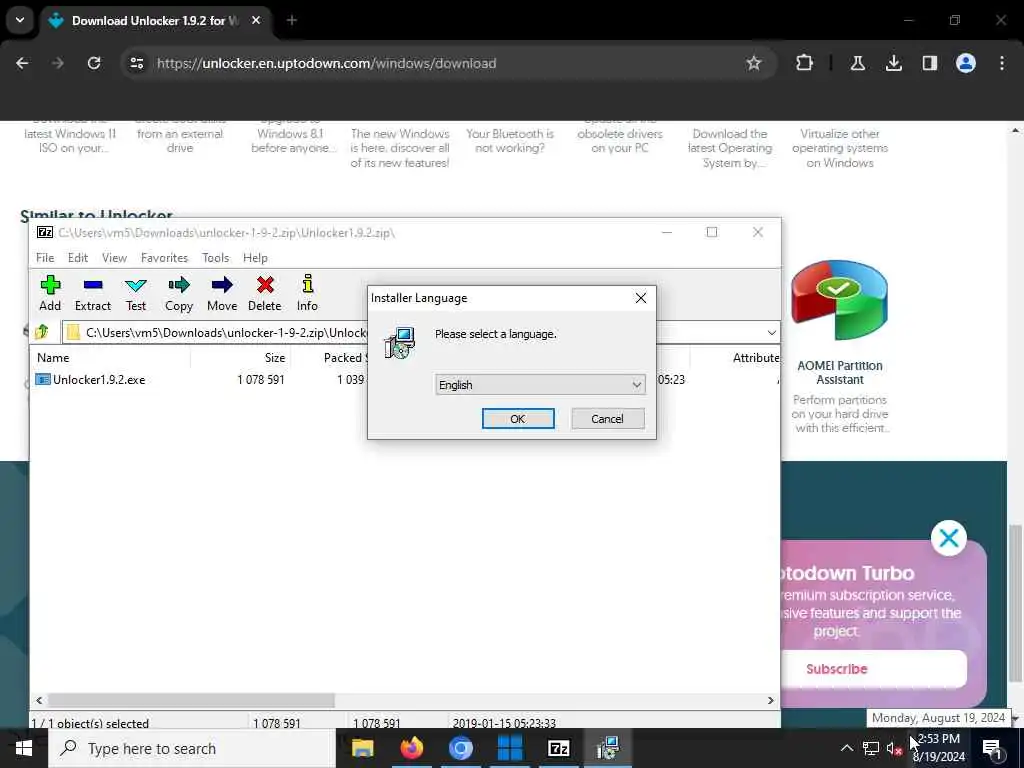Screen dimensions: 1024x768
Task: Open the View menu in 7-Zip
Action: pos(114,258)
